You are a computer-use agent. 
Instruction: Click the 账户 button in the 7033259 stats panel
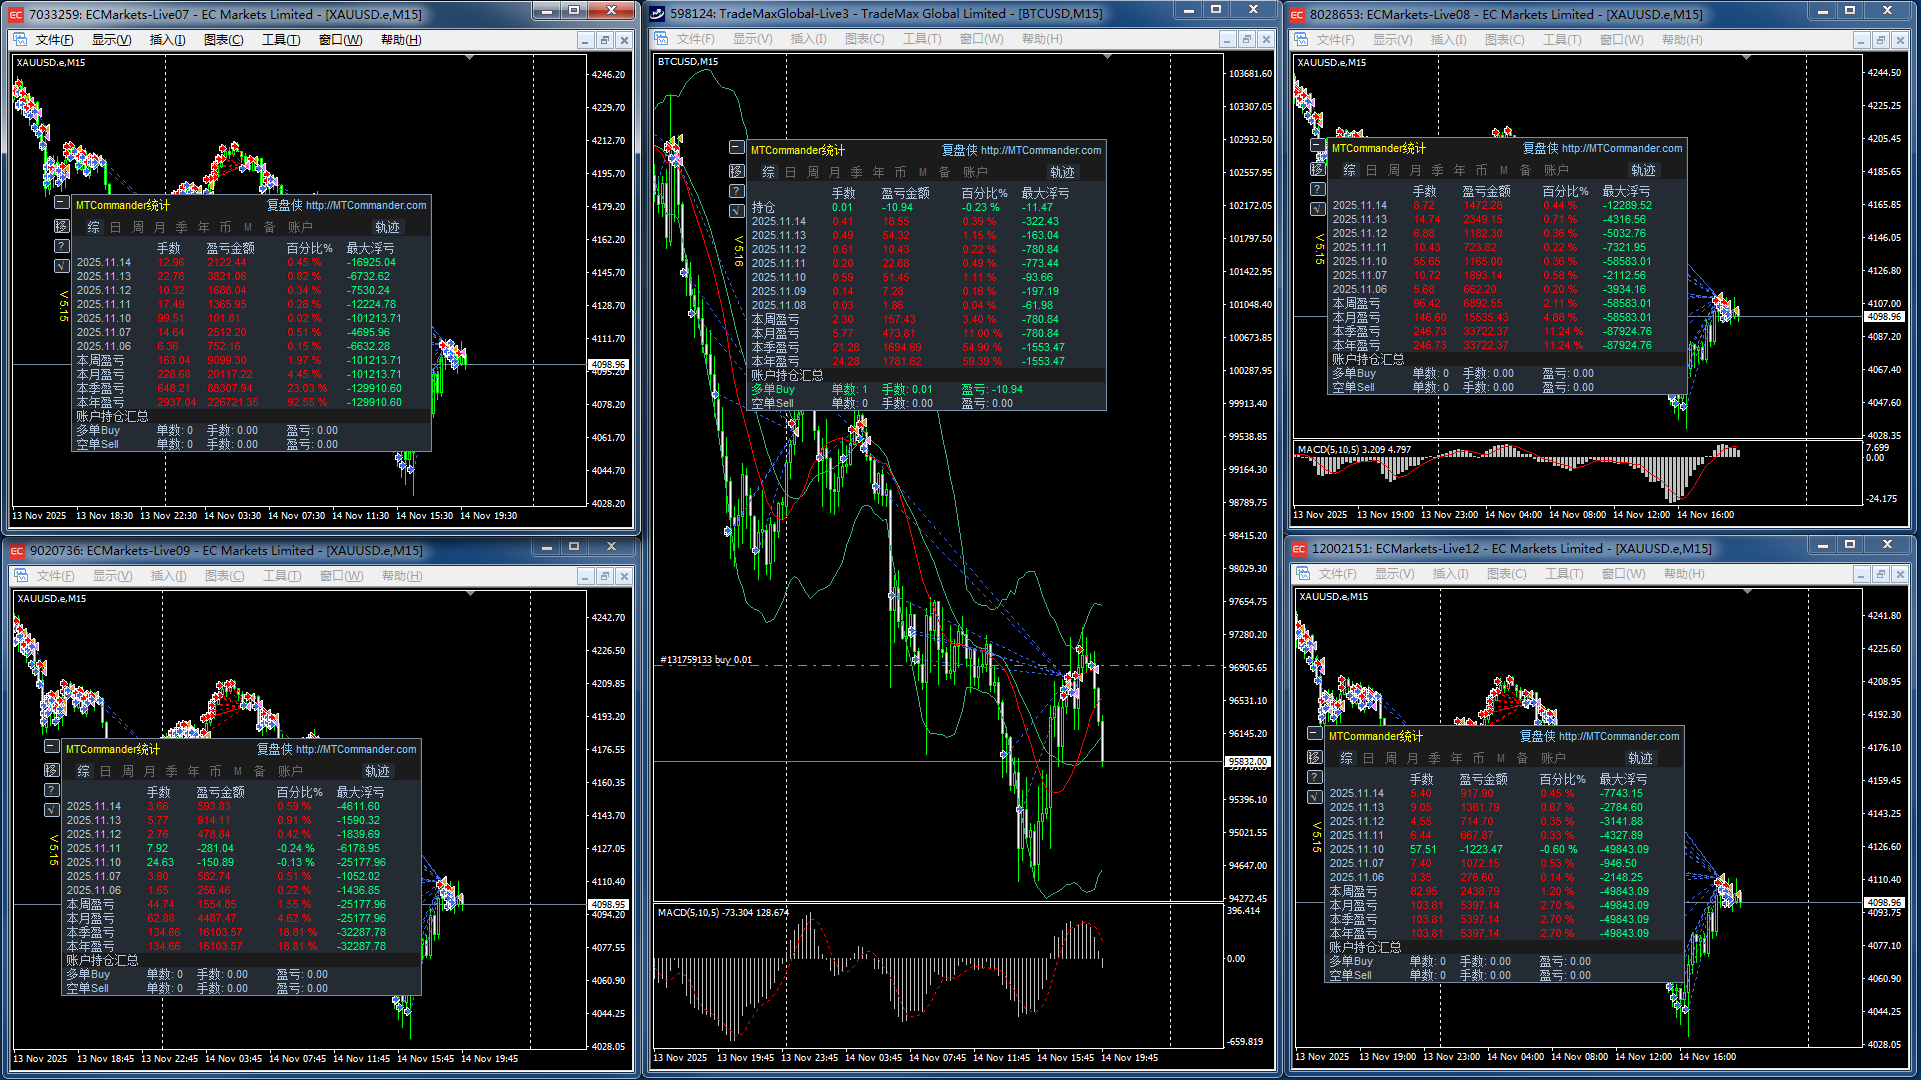[300, 227]
